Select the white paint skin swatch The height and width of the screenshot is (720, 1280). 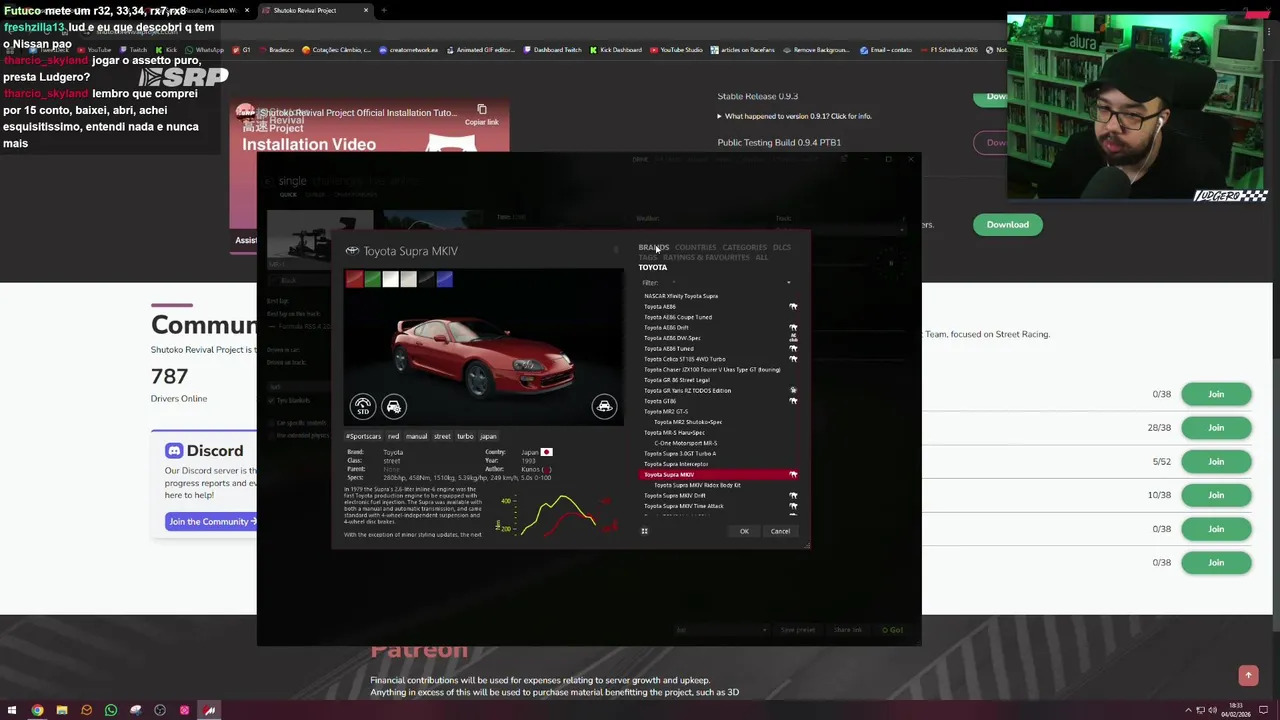pos(390,280)
